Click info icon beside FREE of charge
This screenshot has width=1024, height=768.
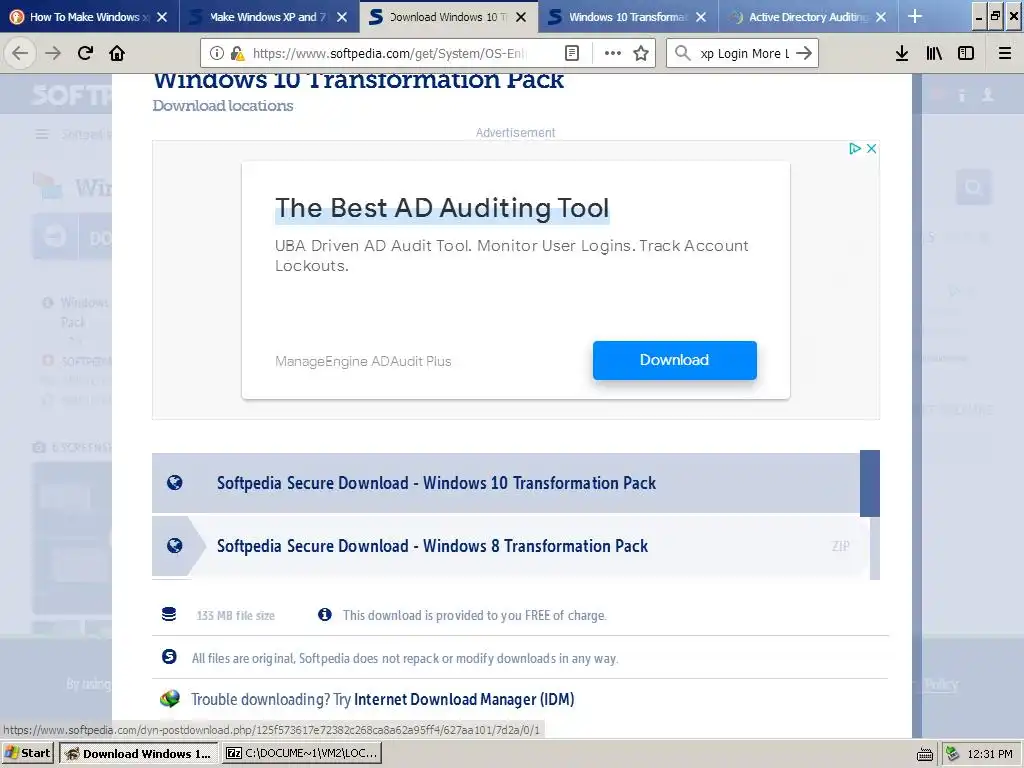tap(325, 615)
